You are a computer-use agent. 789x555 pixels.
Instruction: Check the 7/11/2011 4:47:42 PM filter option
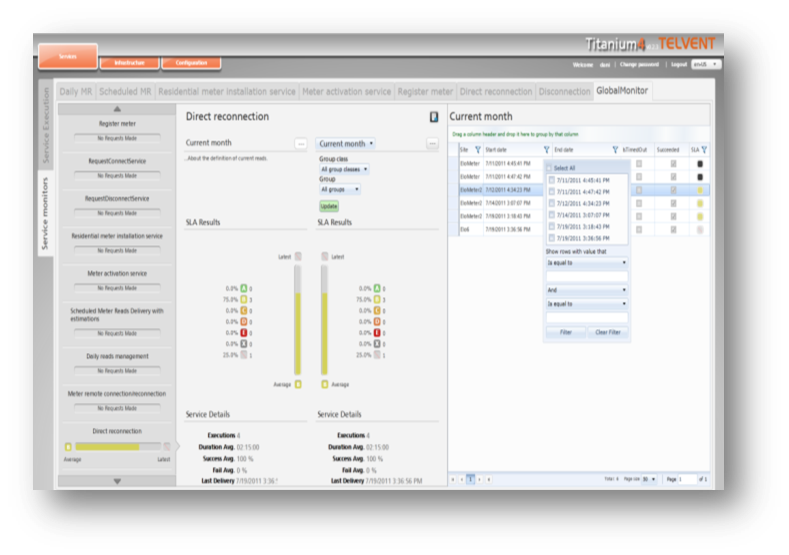(551, 192)
